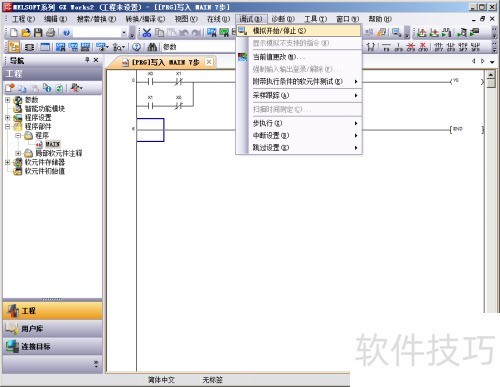Screen dimensions: 500x387
Task: Click the red cF9 delete horizontal line icon
Action: tap(411, 47)
